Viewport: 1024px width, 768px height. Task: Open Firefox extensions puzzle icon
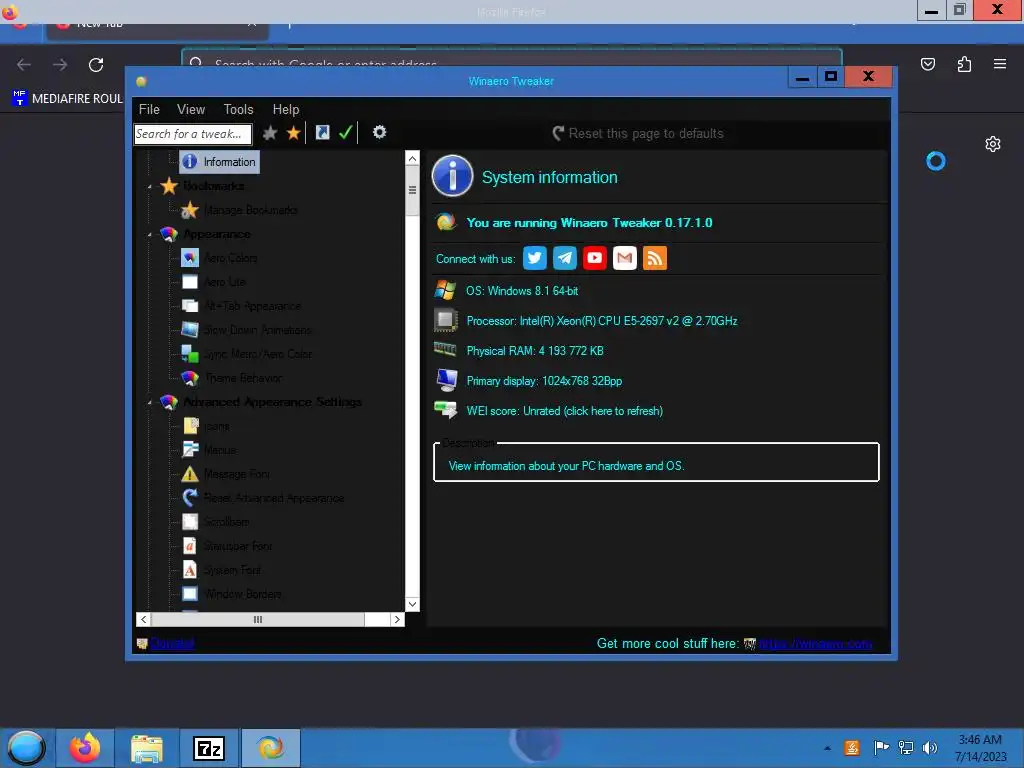point(964,64)
